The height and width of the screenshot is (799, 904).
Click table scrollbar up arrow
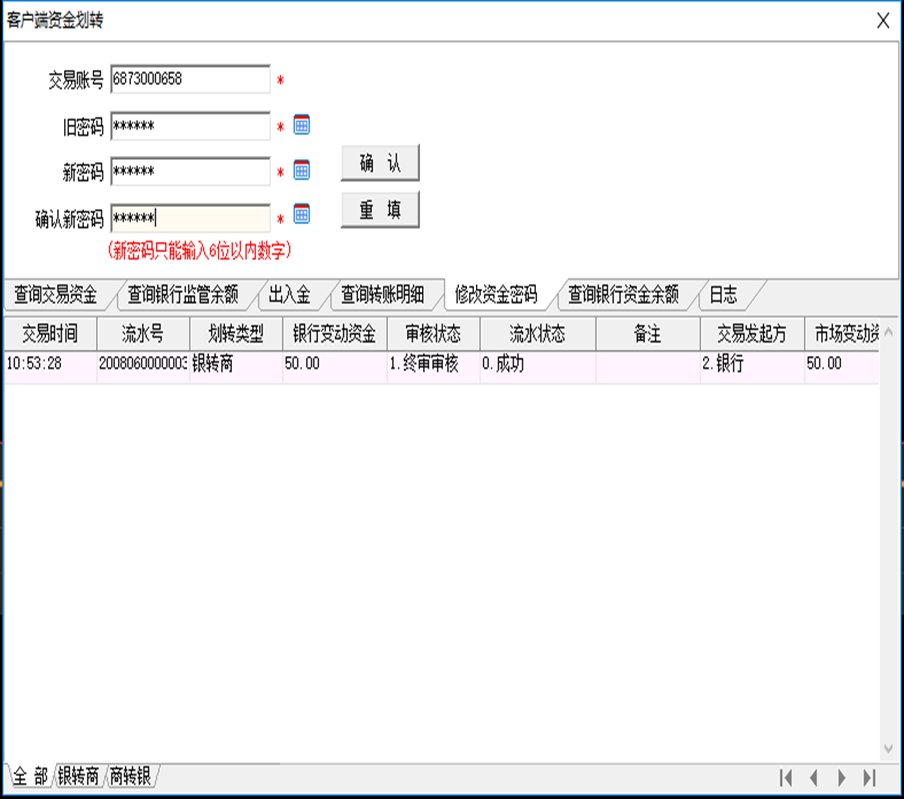coord(888,331)
